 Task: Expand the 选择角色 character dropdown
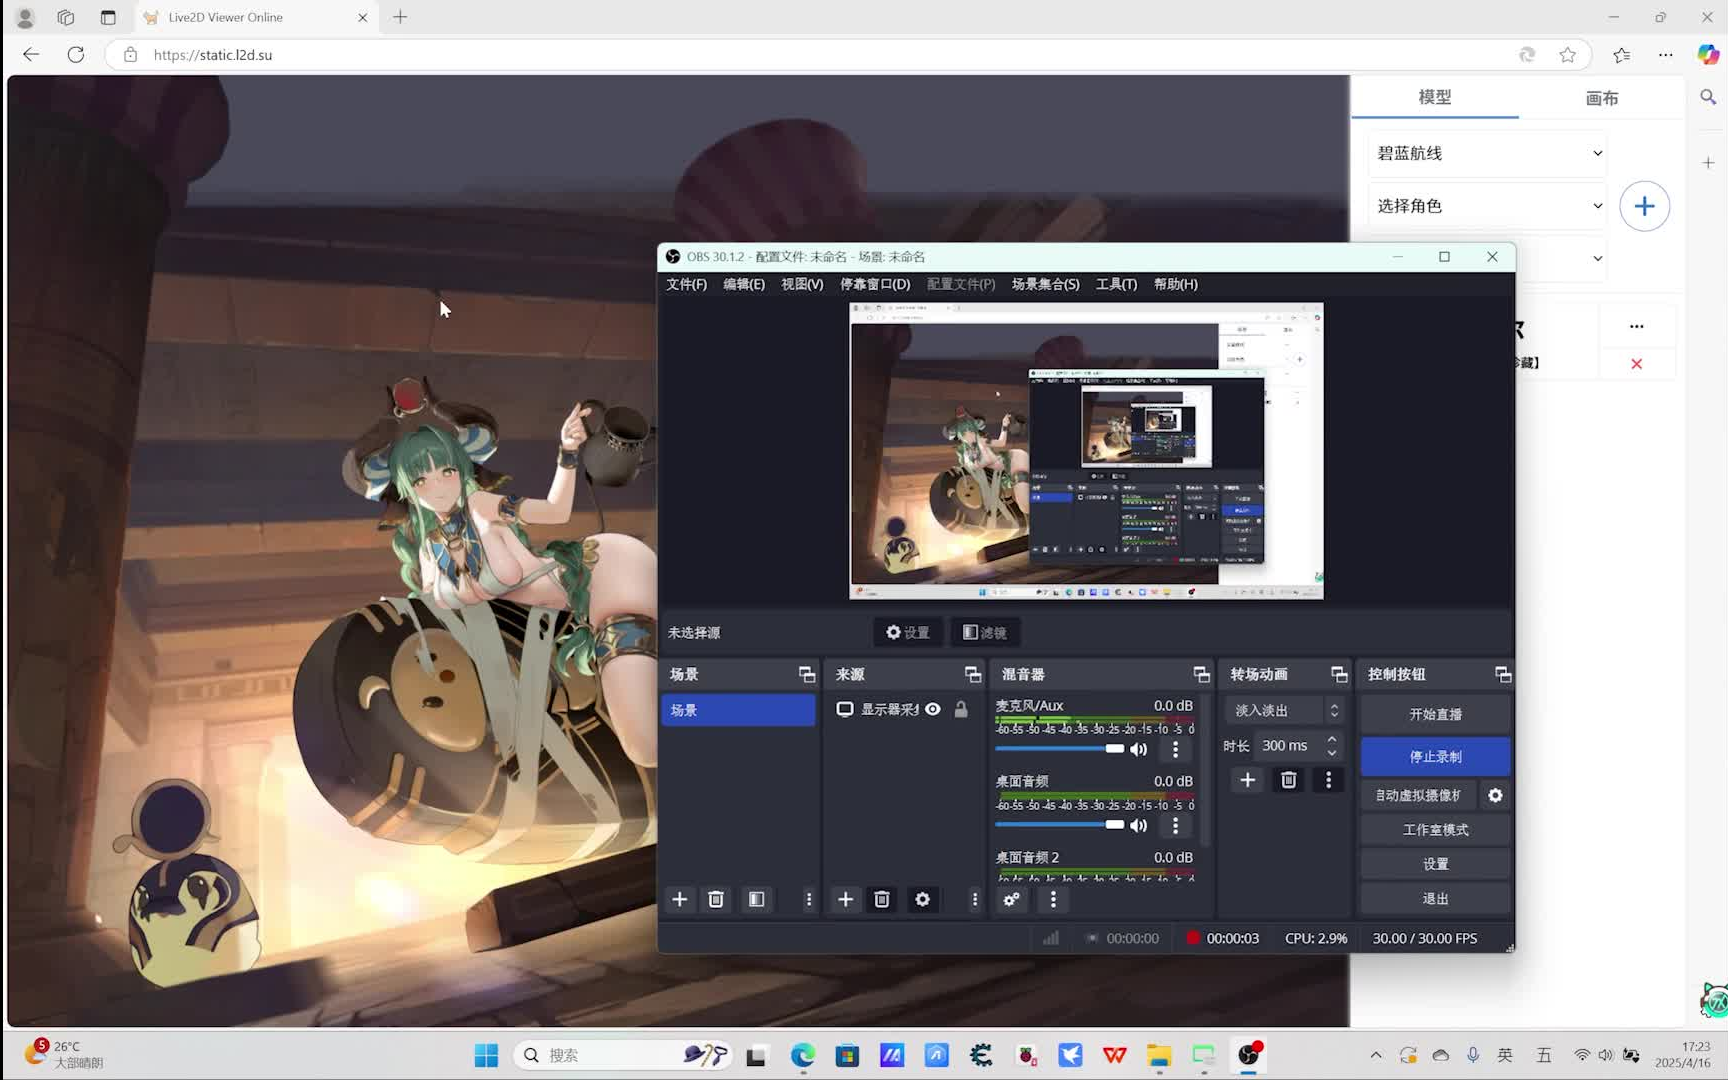point(1487,206)
